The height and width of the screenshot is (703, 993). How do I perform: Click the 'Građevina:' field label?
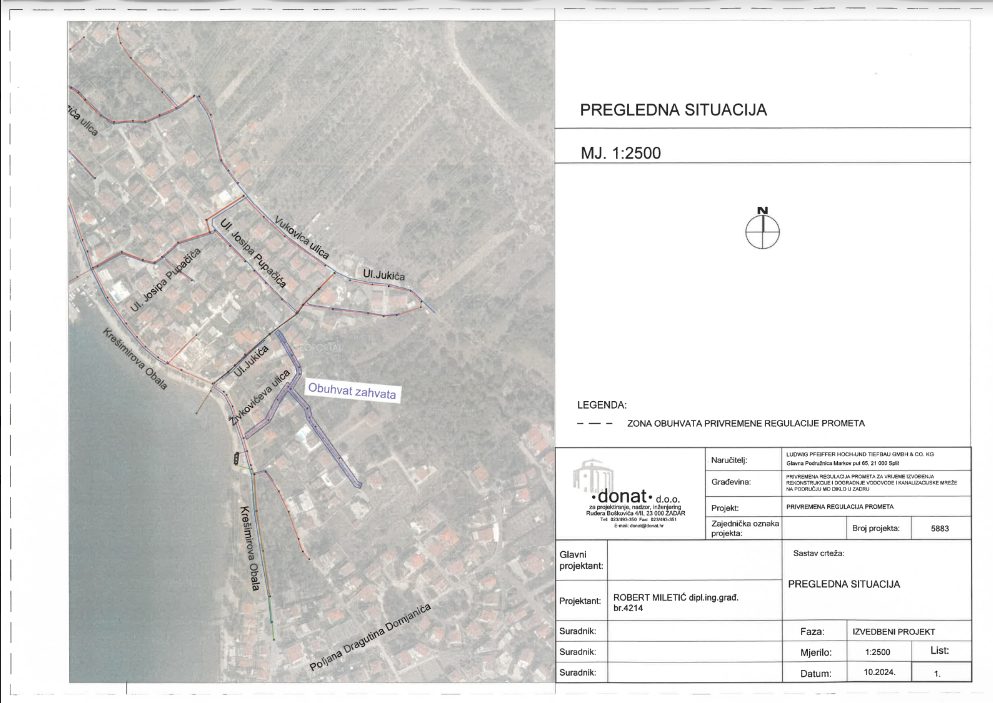point(730,482)
